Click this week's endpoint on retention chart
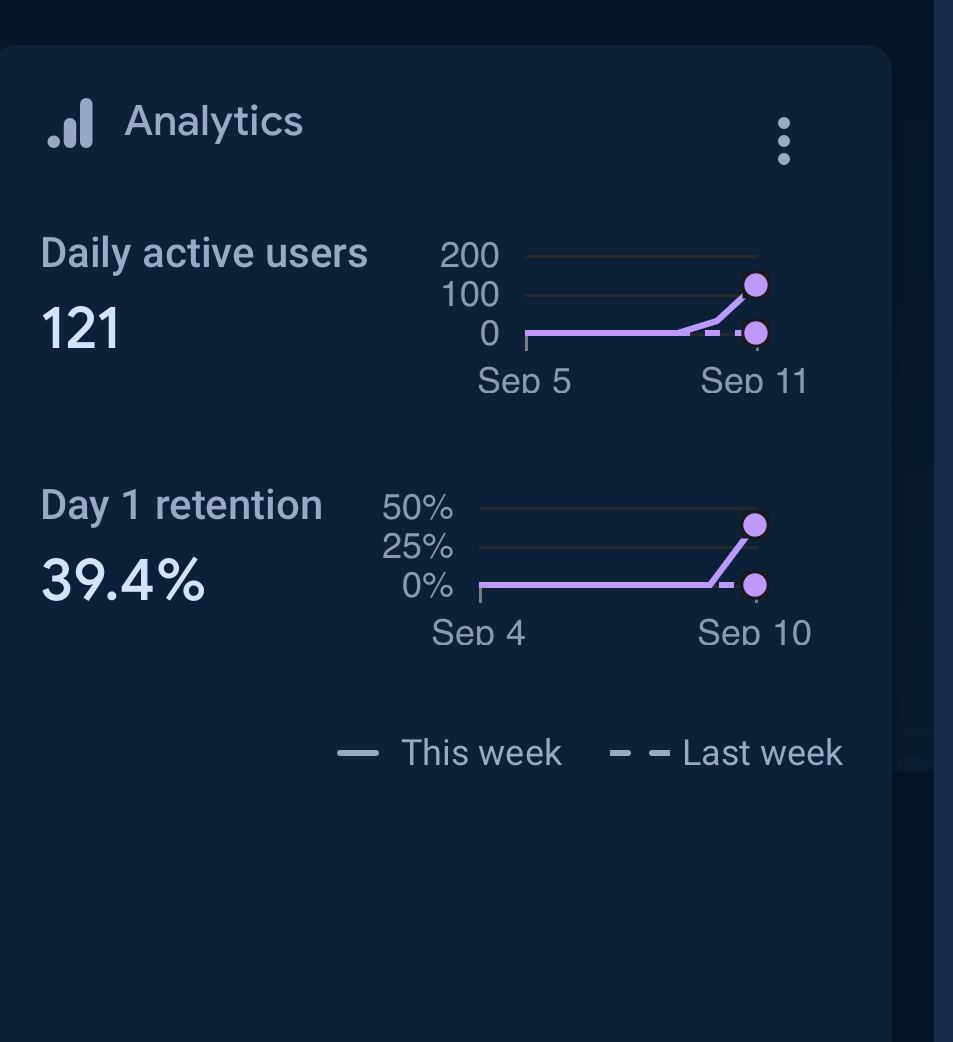 pos(754,525)
